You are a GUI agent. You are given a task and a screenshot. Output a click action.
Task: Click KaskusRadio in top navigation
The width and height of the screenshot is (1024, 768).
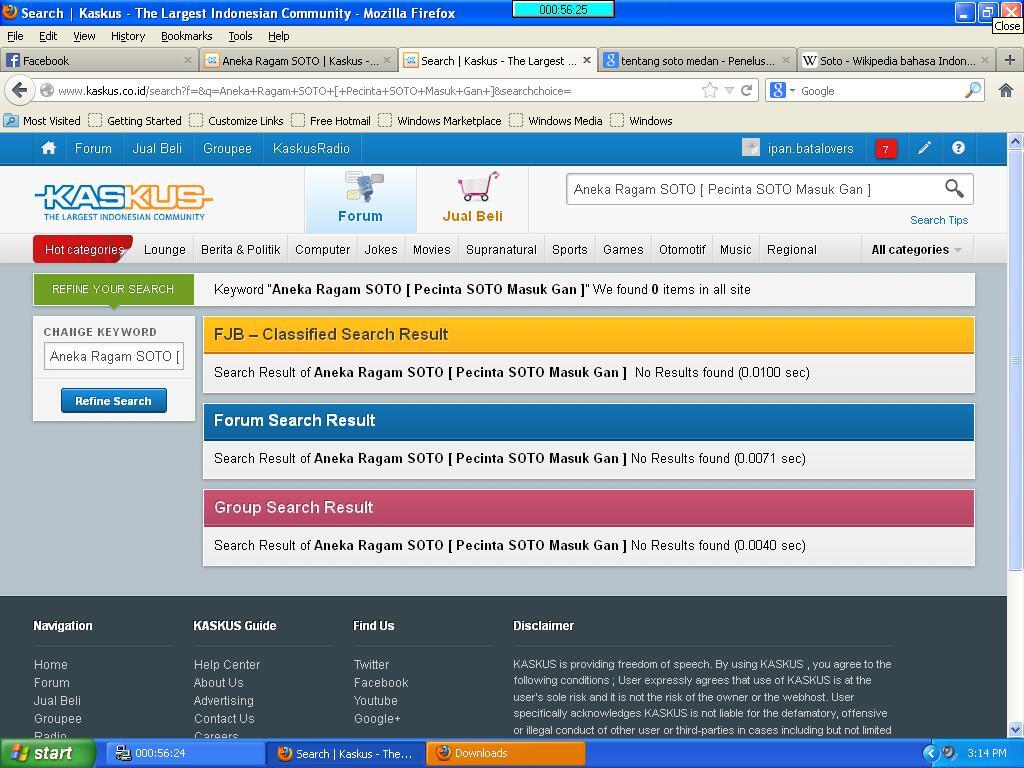pos(312,148)
